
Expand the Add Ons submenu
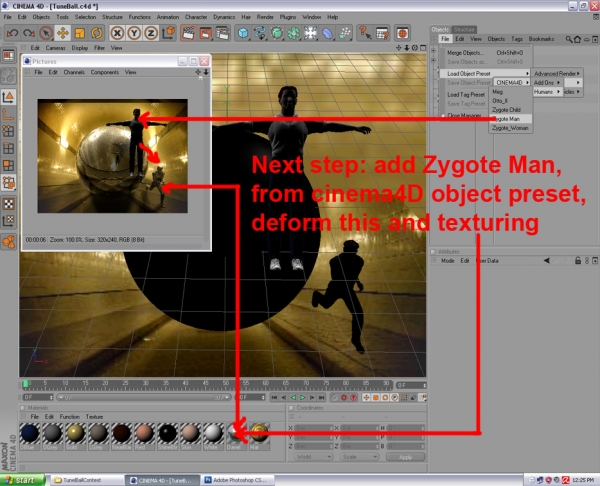546,83
